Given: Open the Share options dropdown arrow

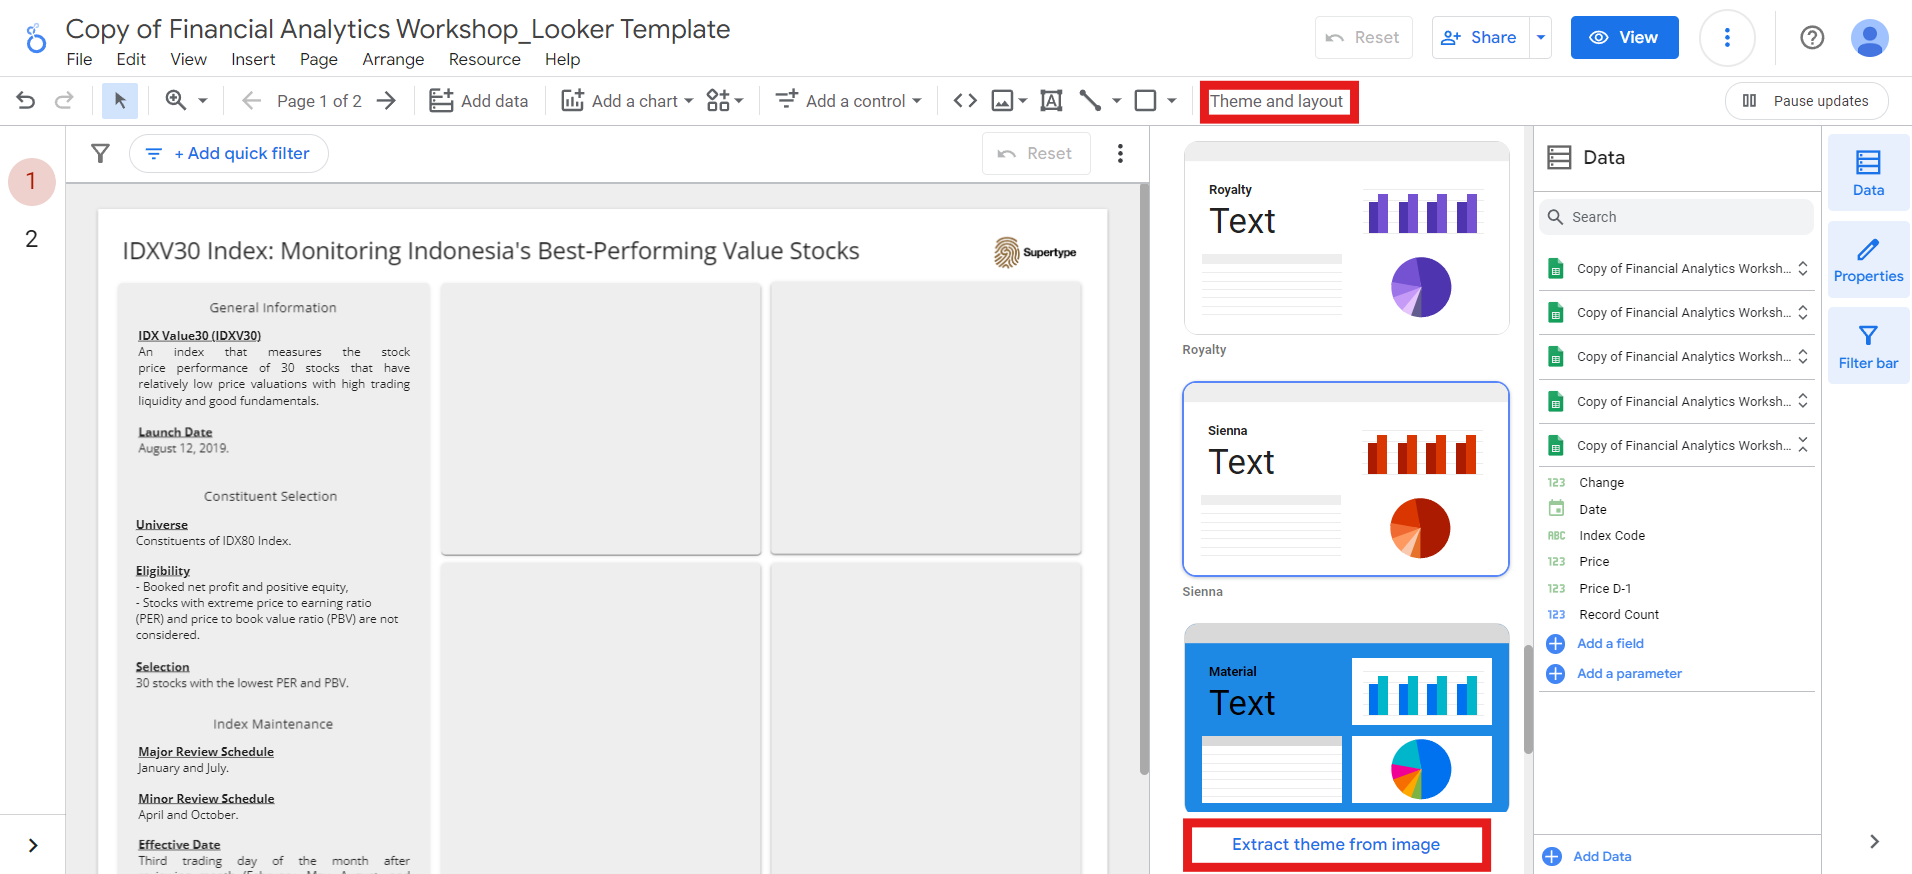Looking at the screenshot, I should tap(1541, 38).
